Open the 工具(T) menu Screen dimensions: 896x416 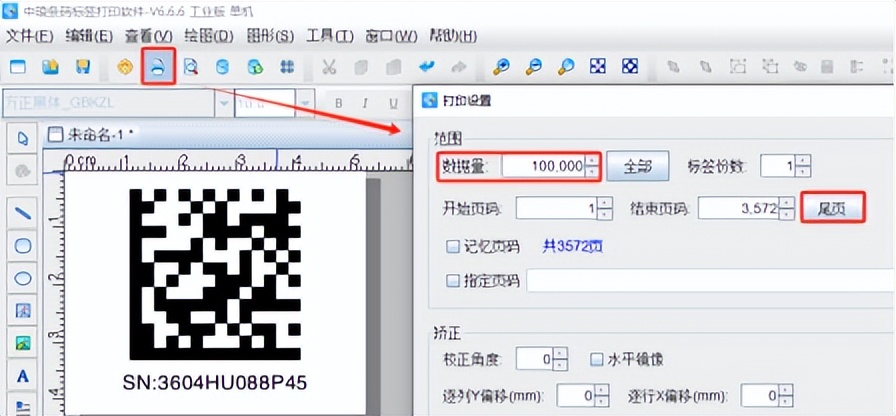click(330, 35)
